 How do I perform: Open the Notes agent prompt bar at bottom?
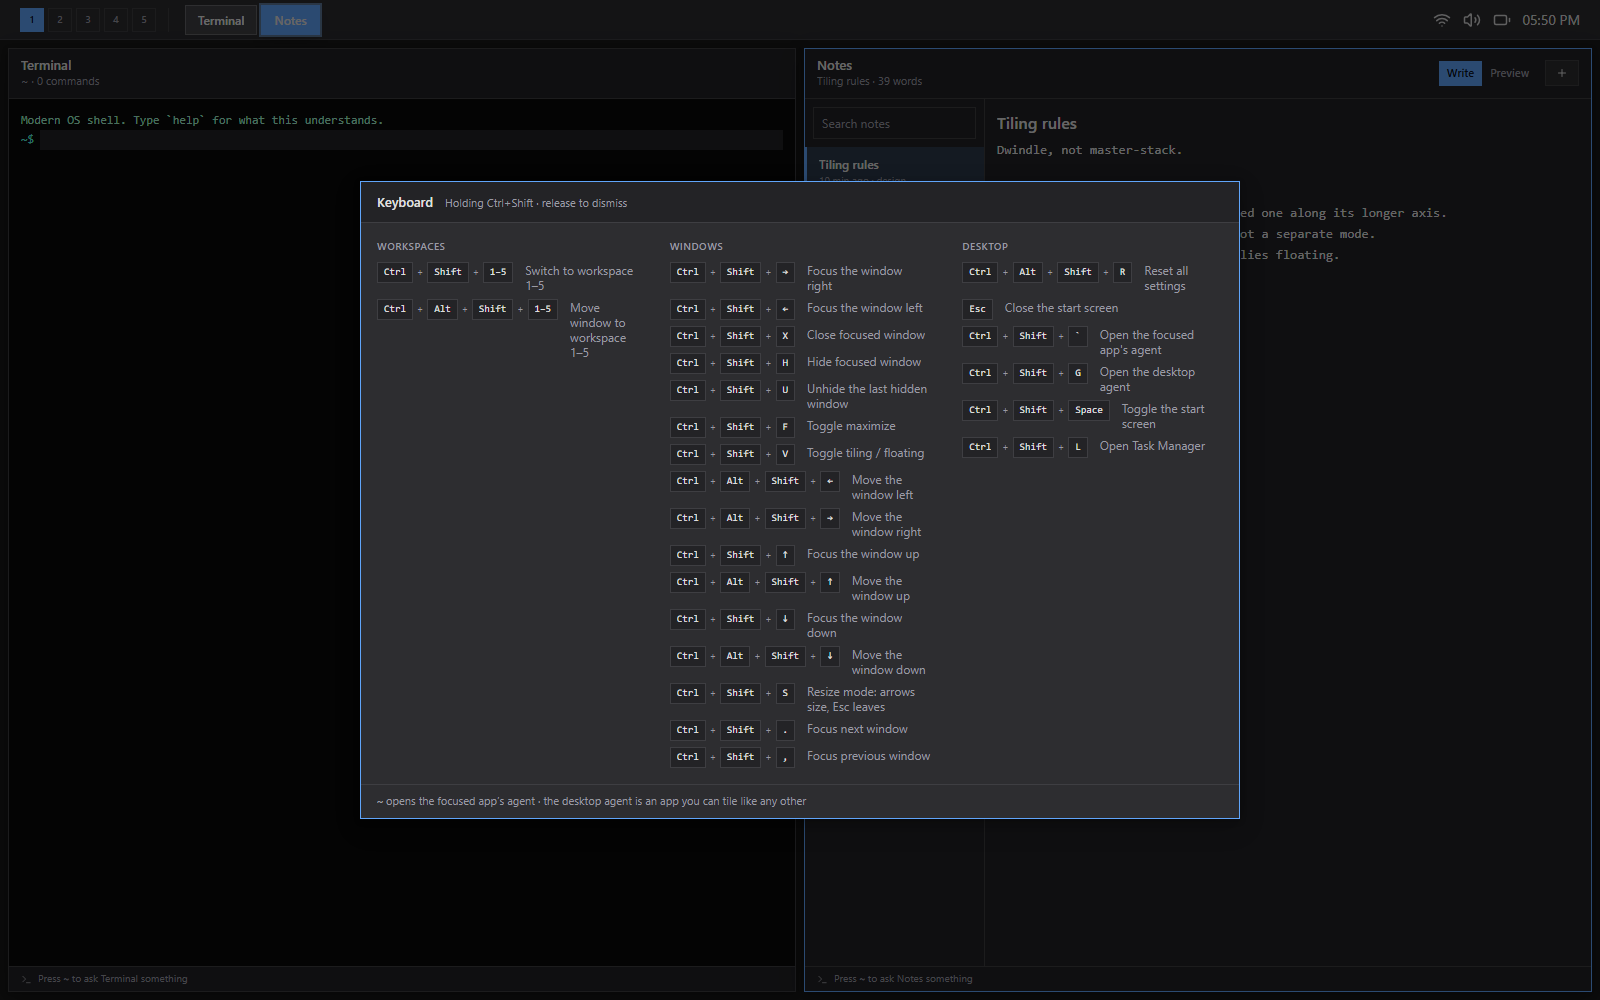(1198, 979)
